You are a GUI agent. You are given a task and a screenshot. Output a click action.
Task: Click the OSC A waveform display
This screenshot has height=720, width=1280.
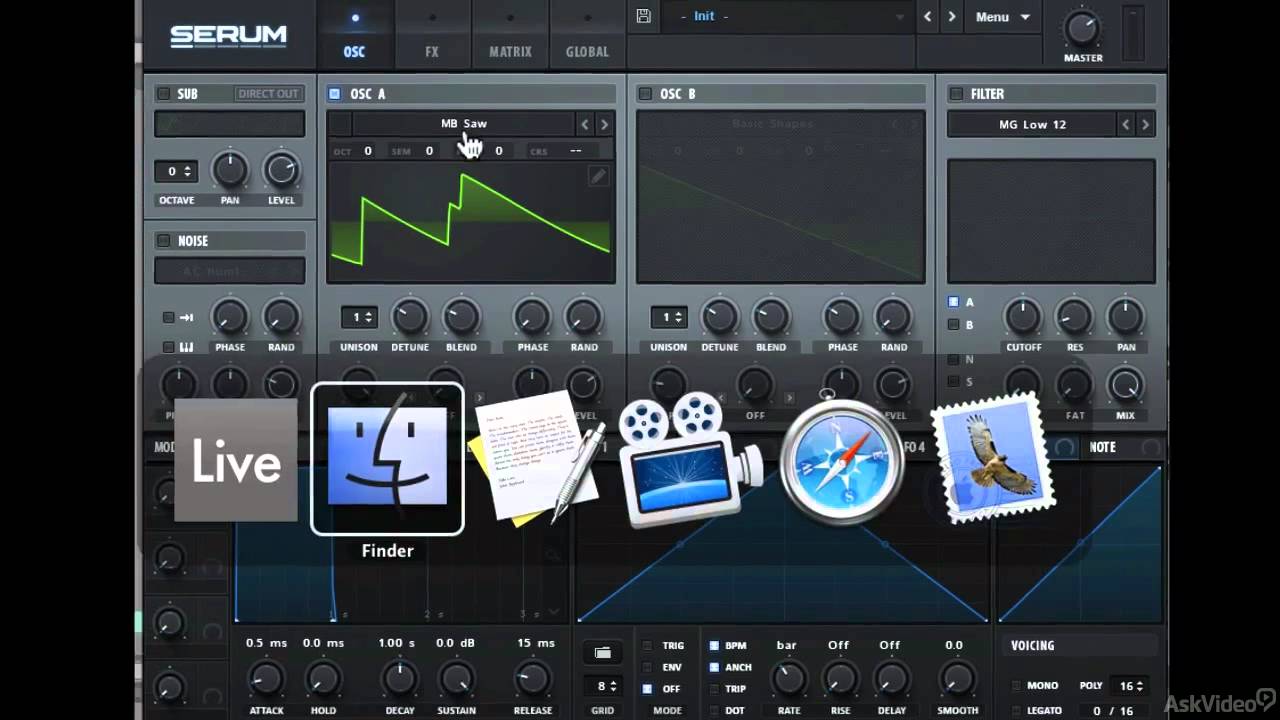[470, 223]
